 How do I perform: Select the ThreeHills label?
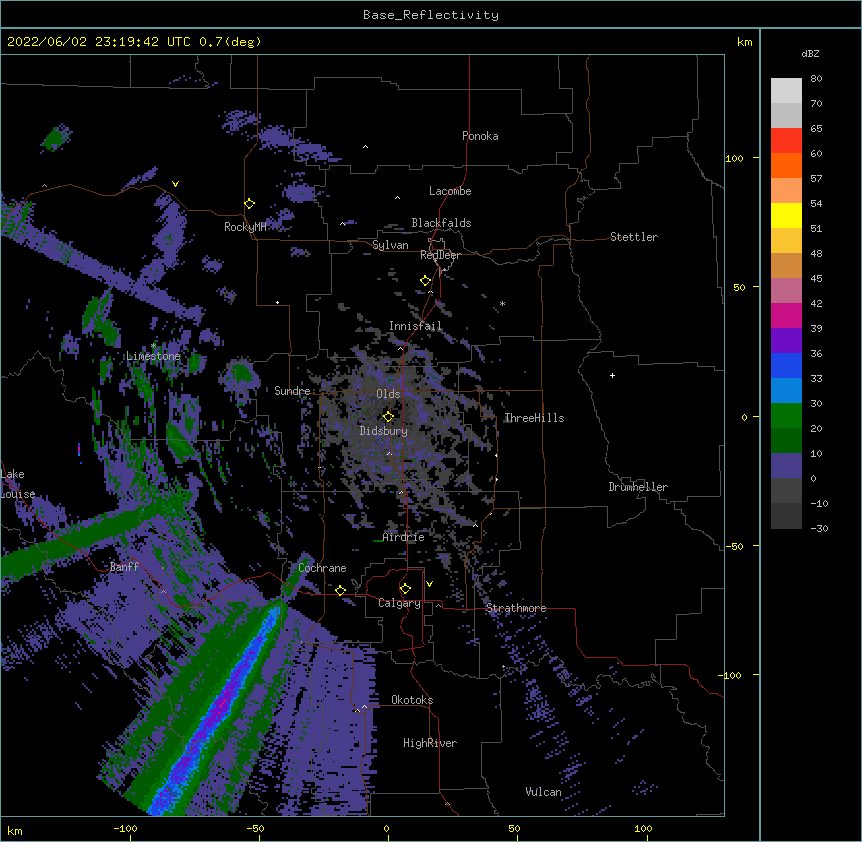(534, 418)
